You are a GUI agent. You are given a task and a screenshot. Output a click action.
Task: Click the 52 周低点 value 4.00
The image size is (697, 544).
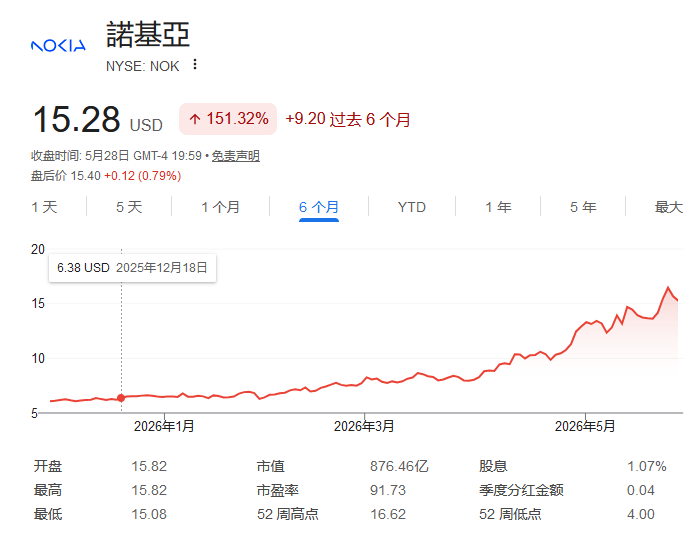[x=641, y=514]
